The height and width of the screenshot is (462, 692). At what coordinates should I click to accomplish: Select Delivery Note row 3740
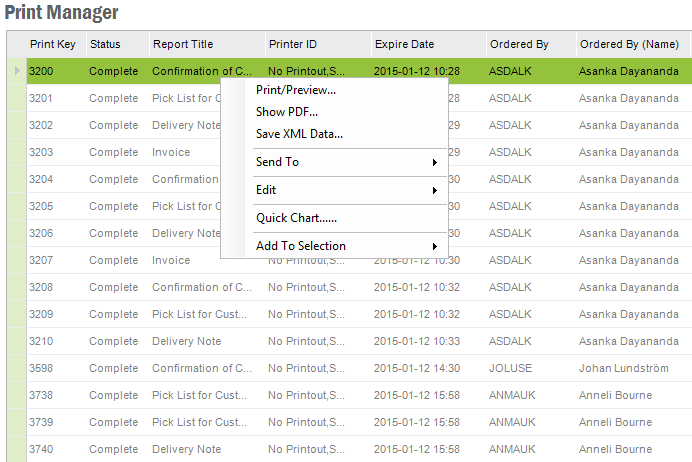click(186, 449)
